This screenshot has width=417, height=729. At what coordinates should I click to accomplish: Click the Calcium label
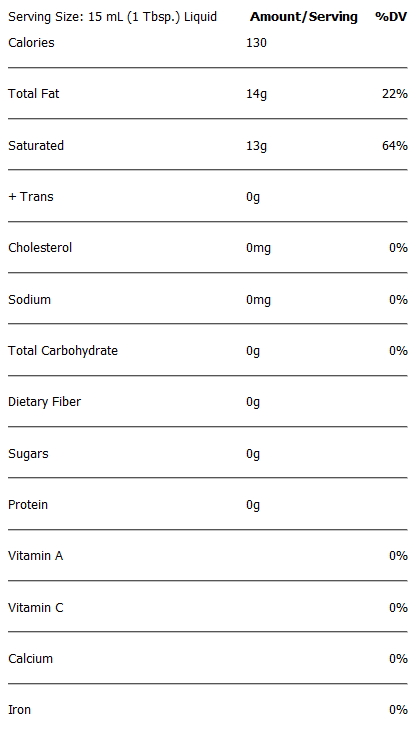[30, 659]
